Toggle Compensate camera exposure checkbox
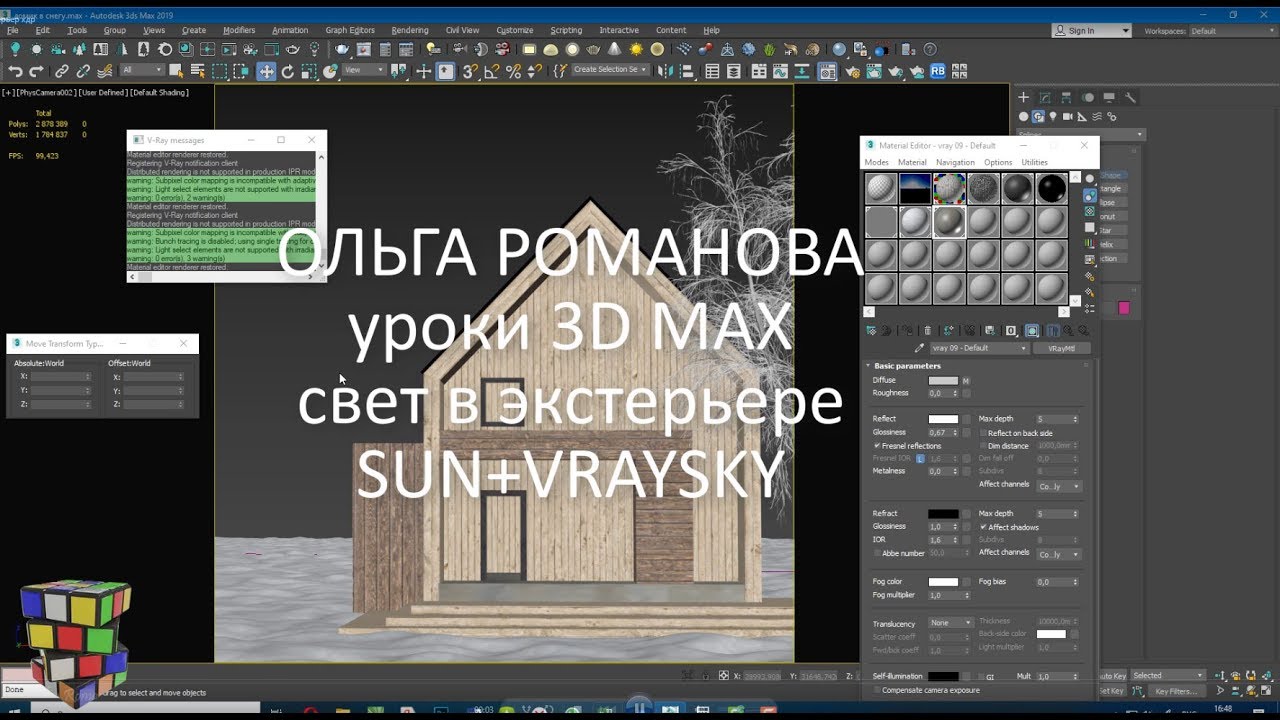This screenshot has height=720, width=1280. click(x=877, y=690)
